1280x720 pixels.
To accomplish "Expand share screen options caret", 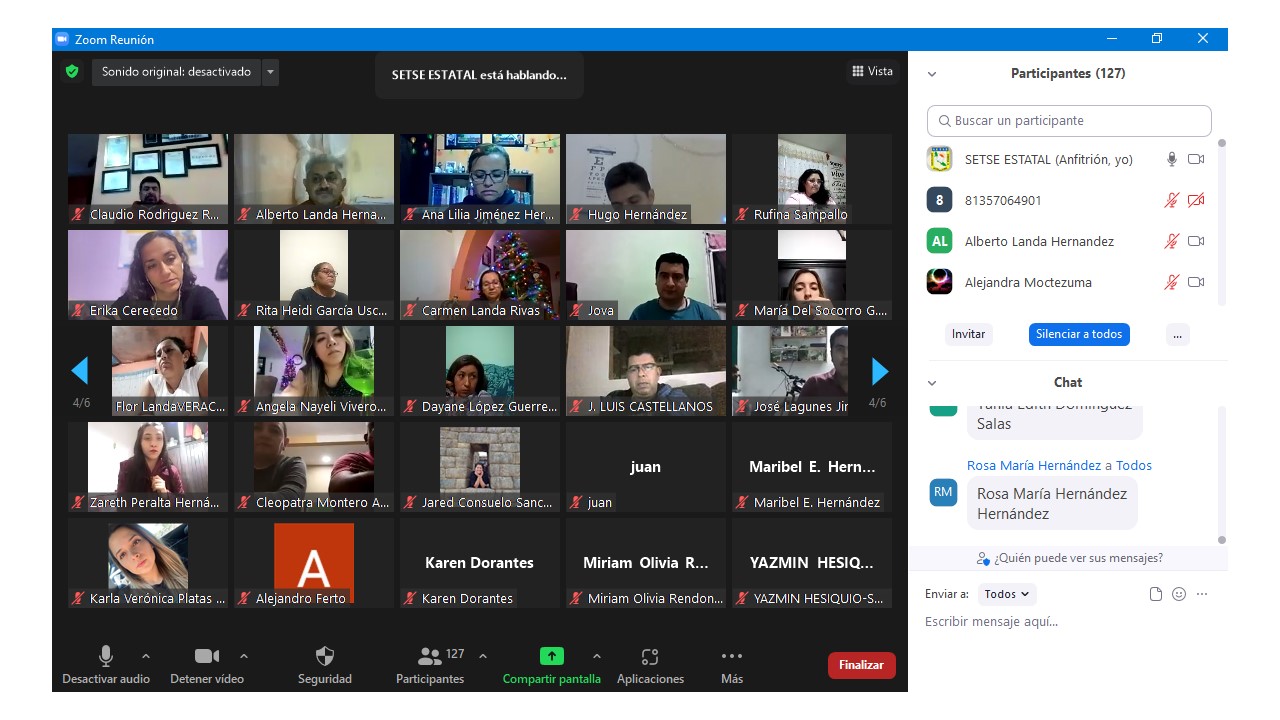I will 597,656.
